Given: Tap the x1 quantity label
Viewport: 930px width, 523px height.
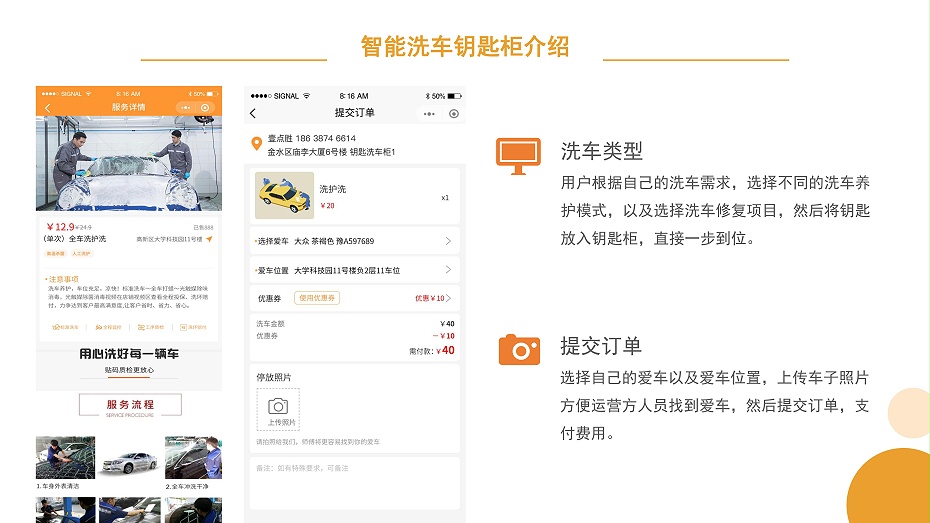Looking at the screenshot, I should tap(445, 197).
